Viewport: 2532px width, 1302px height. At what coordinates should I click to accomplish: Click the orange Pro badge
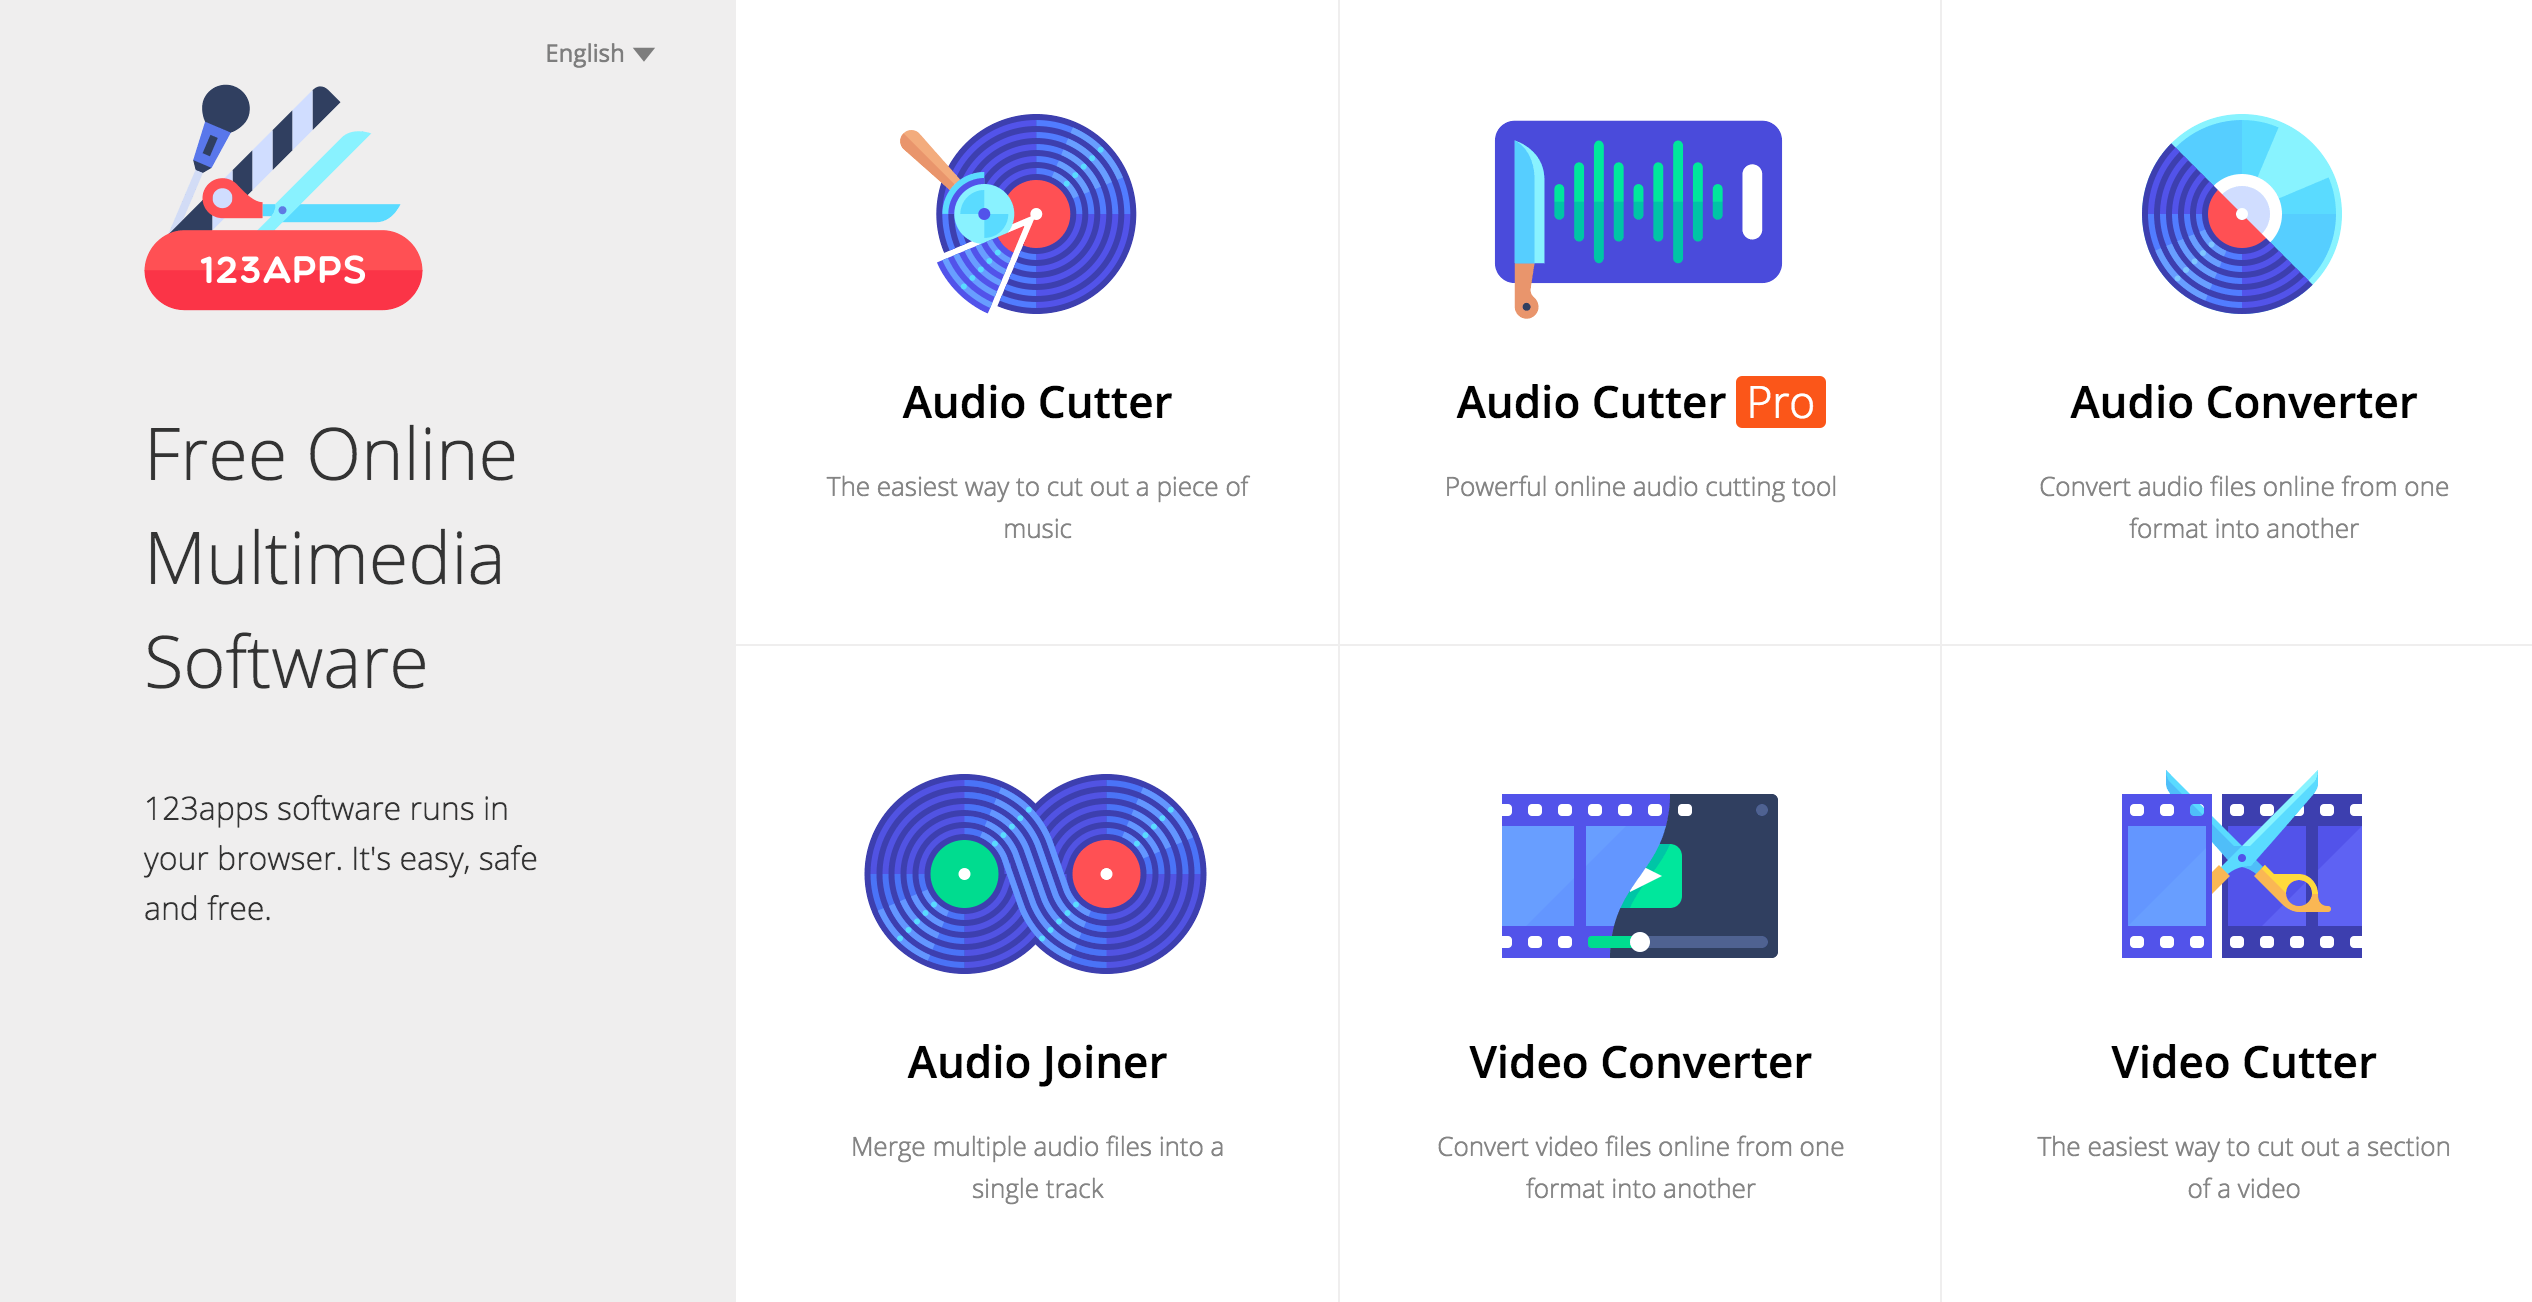coord(1780,403)
